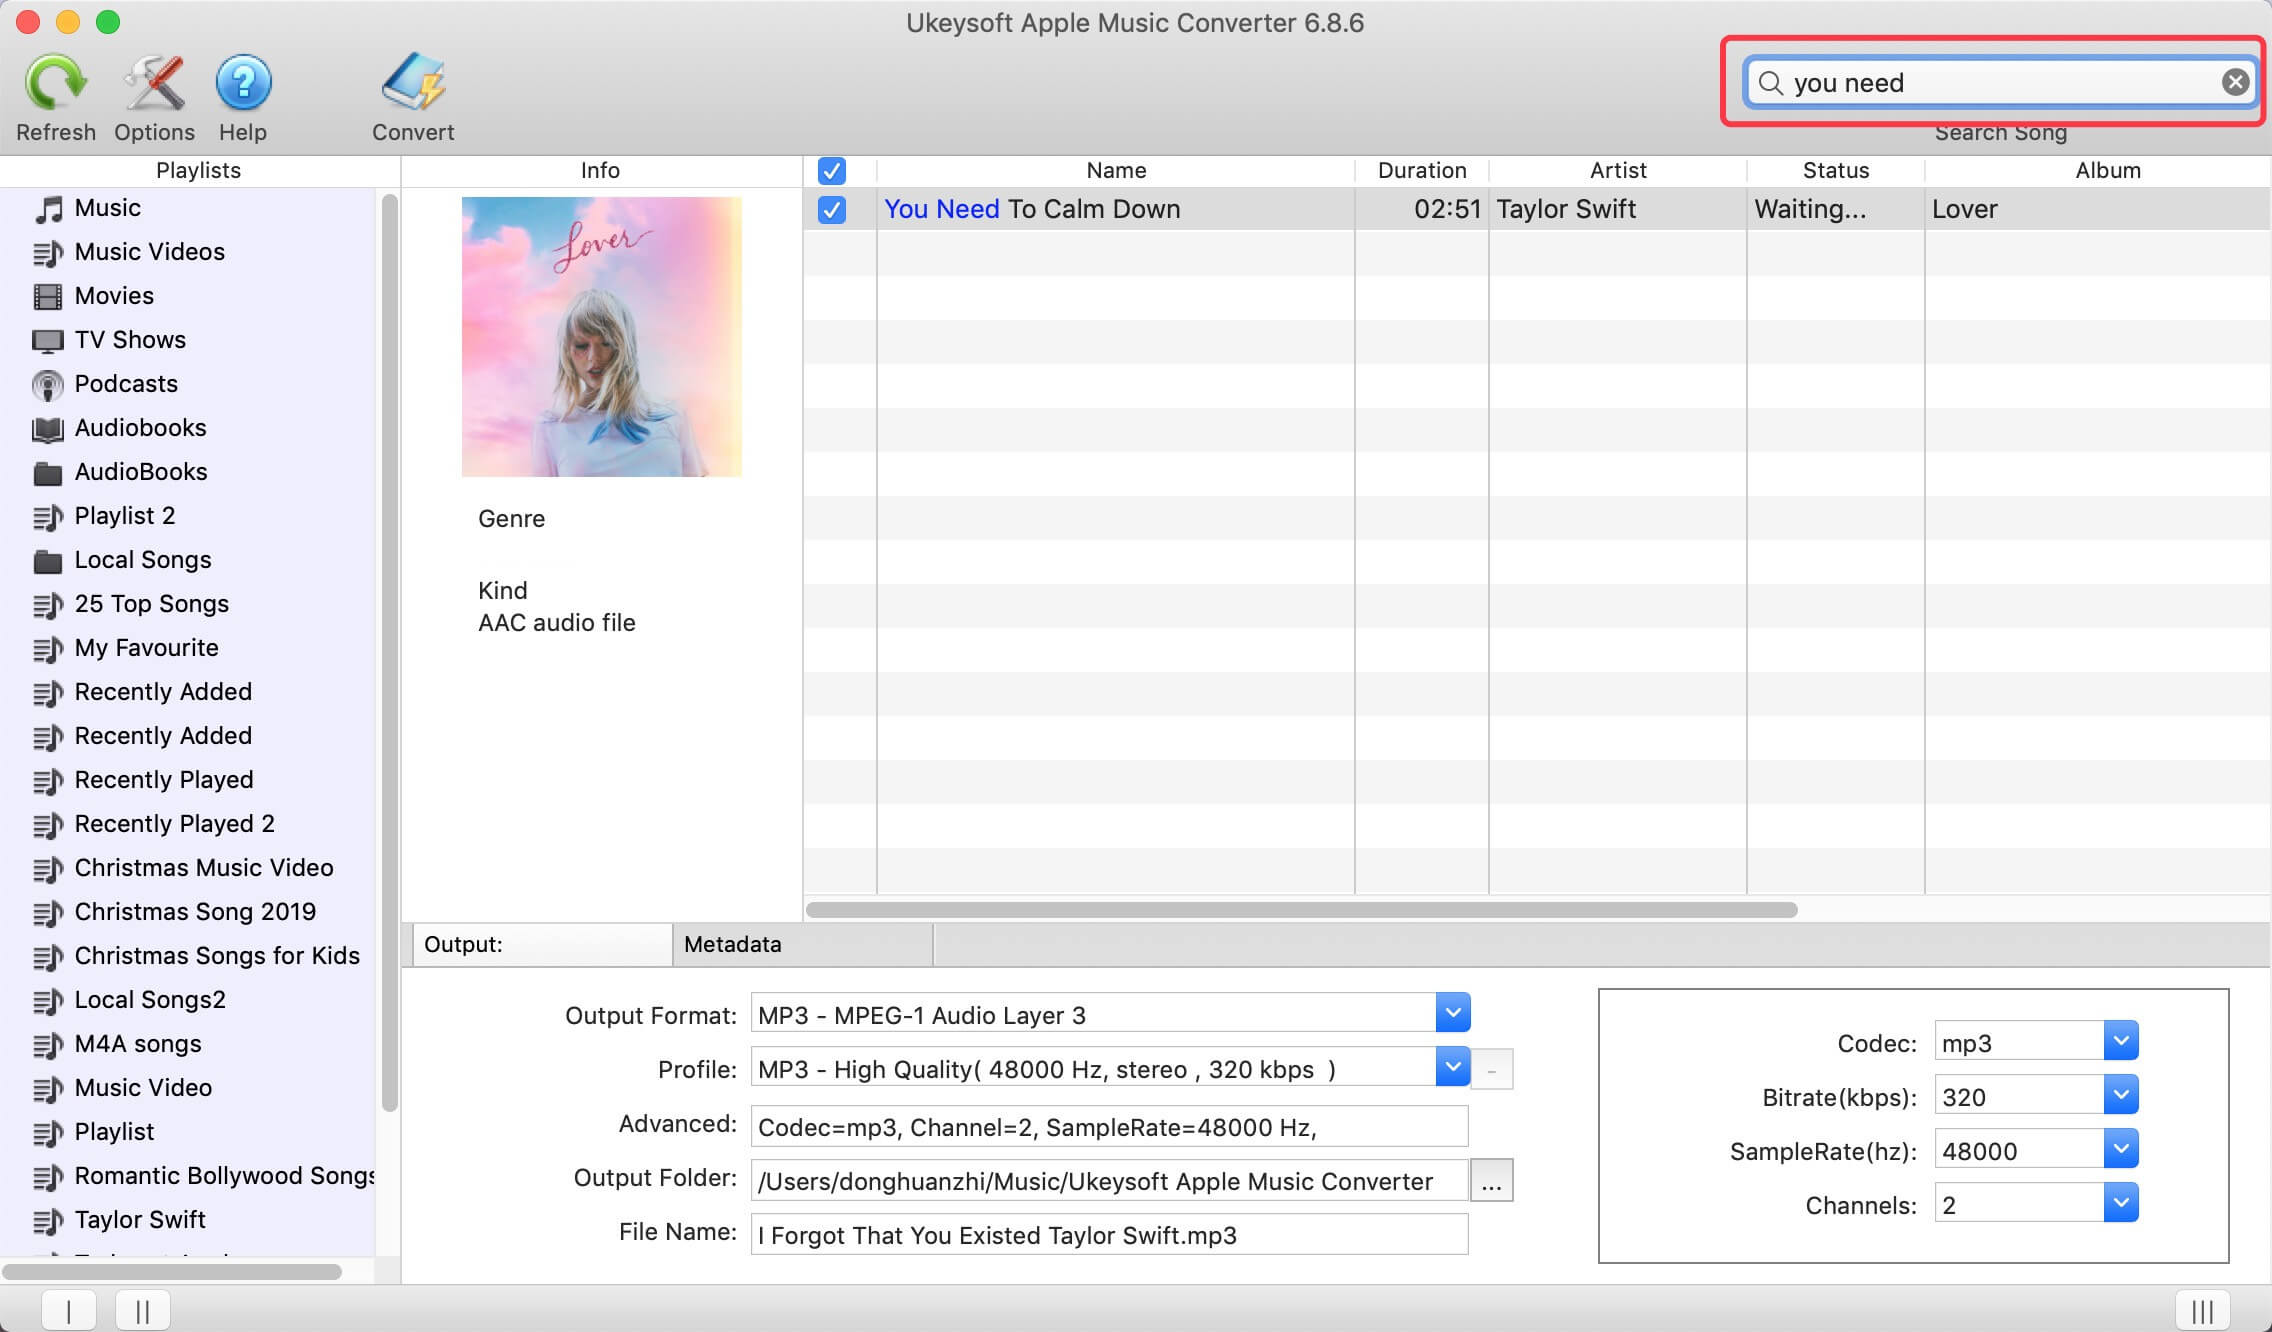Switch to the Metadata tab

pos(803,945)
